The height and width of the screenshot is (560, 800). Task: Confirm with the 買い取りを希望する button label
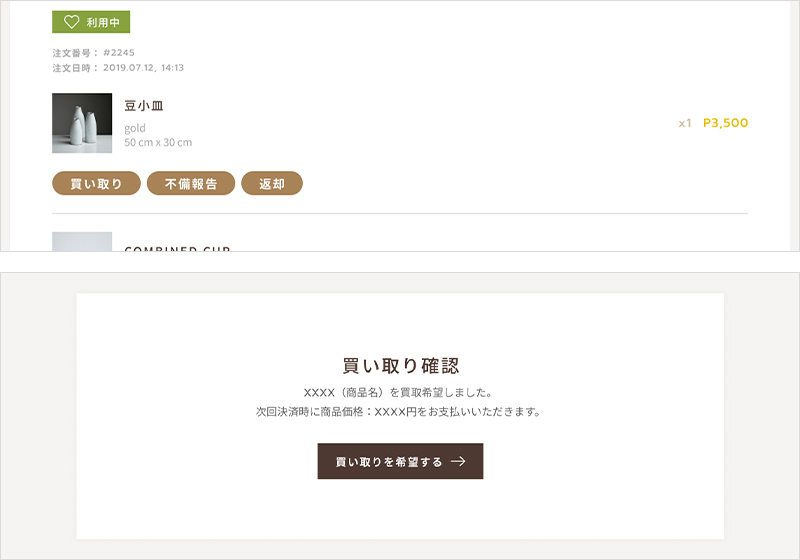389,462
